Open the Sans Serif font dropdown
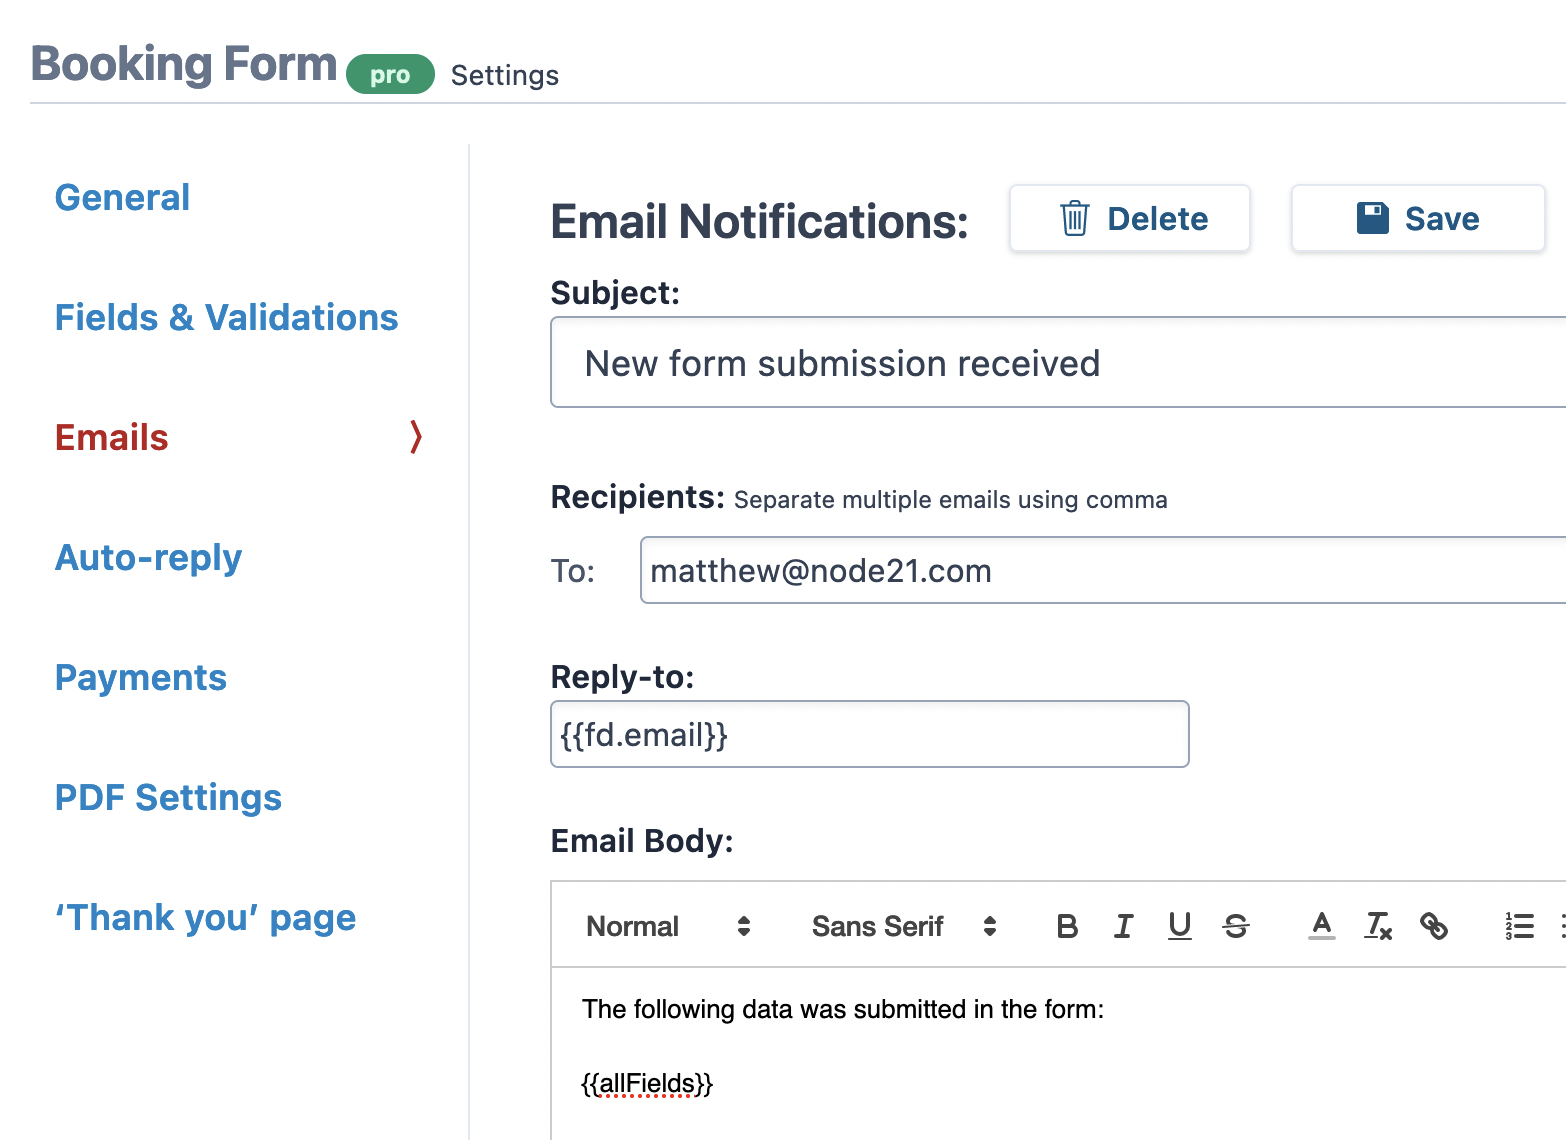Viewport: 1566px width, 1140px height. point(903,926)
